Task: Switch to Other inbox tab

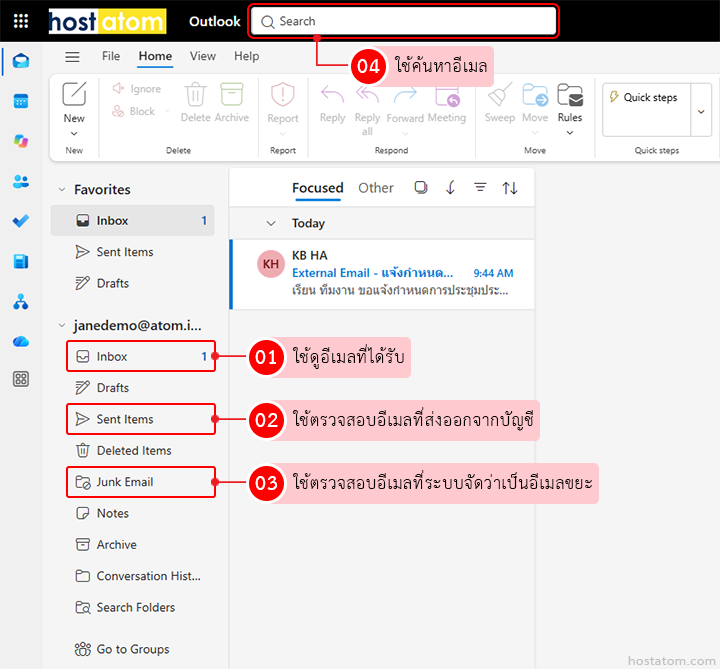Action: click(376, 188)
